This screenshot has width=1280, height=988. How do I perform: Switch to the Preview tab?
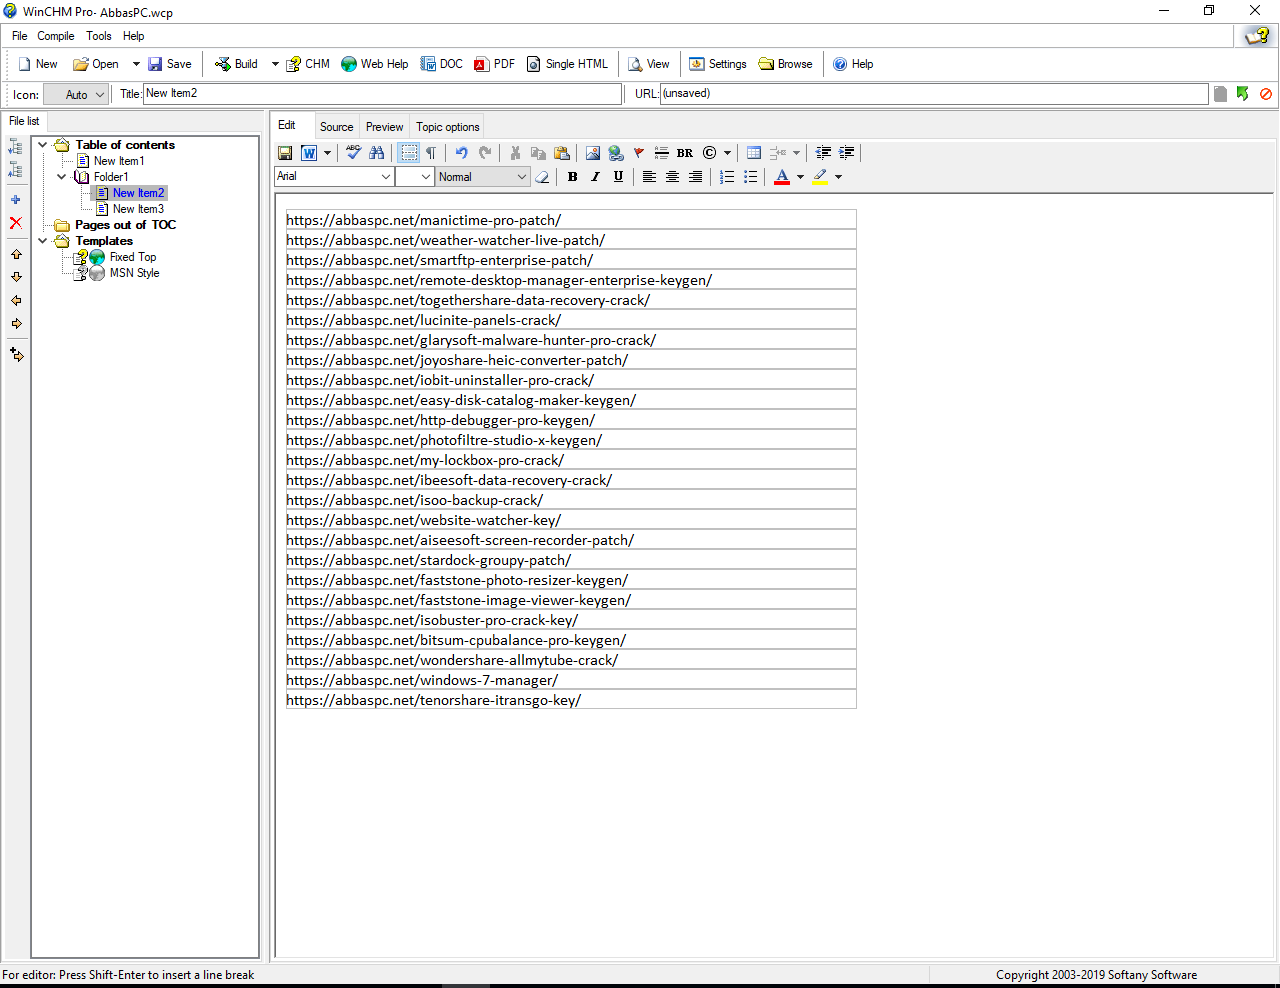tap(384, 127)
